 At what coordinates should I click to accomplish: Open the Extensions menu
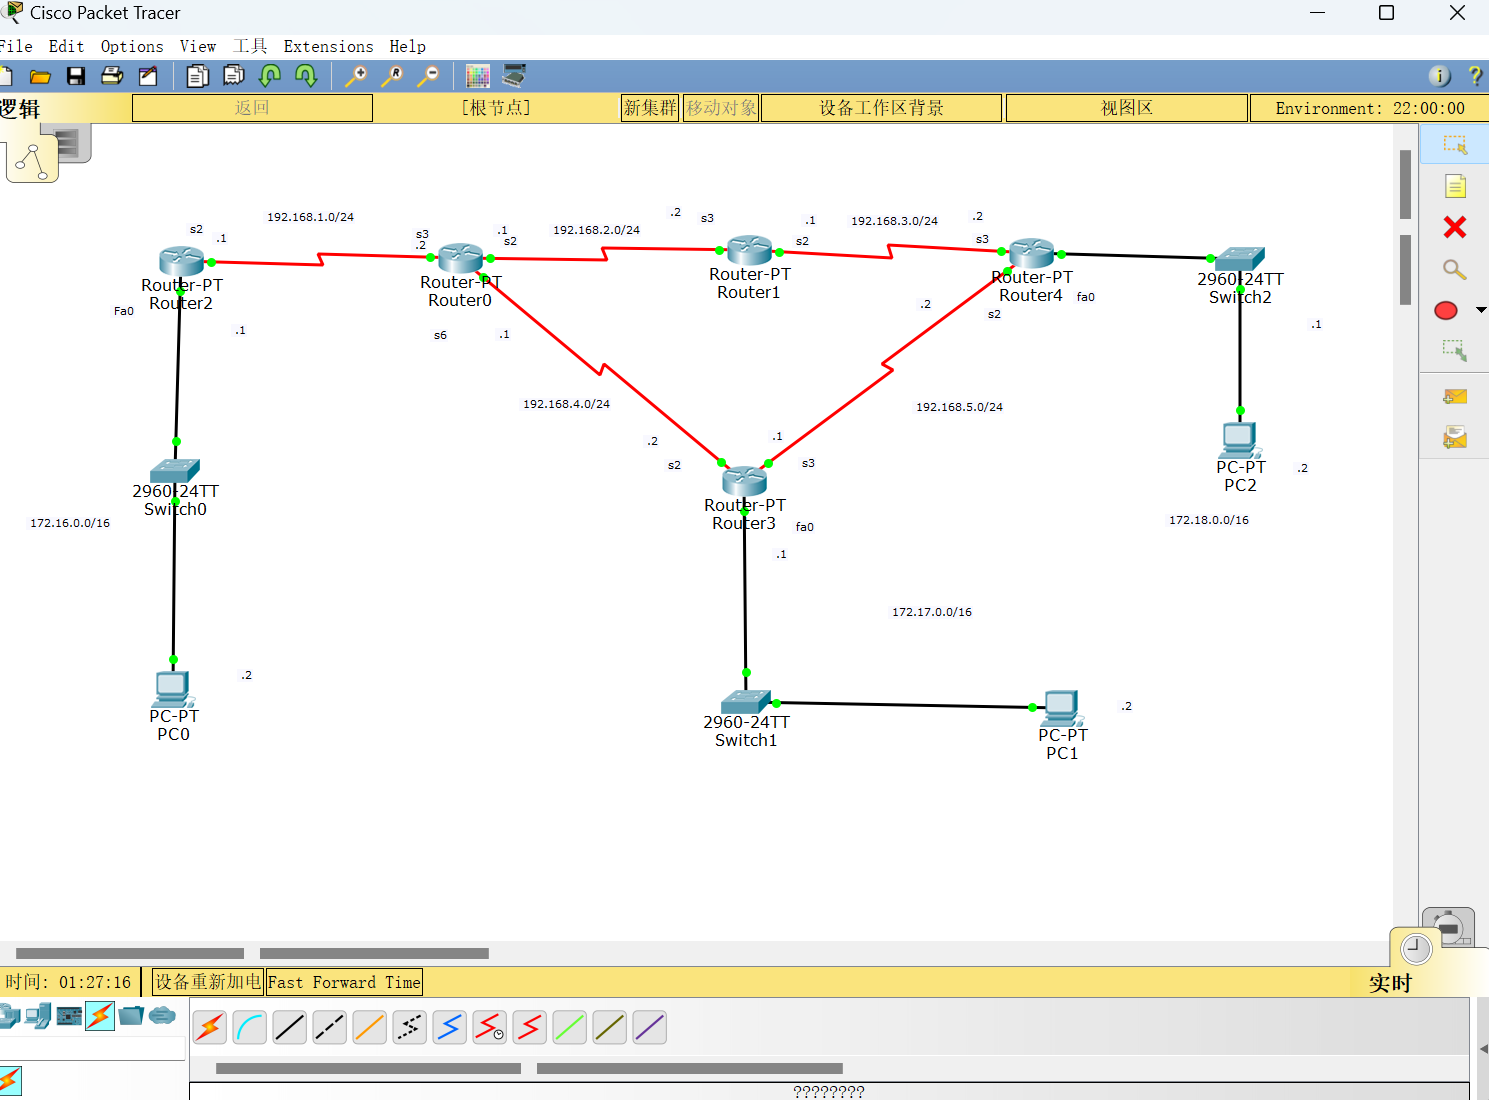pyautogui.click(x=328, y=46)
